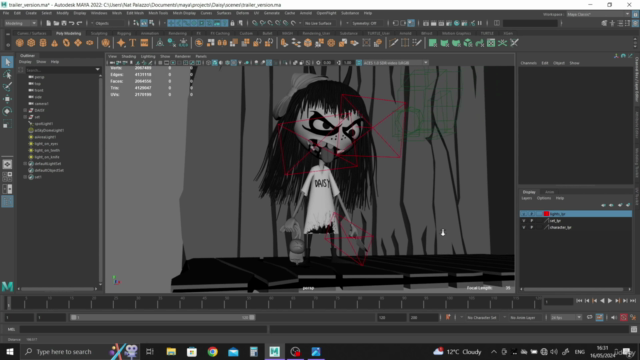Toggle playback P of lights_lyr layer
The width and height of the screenshot is (640, 360).
pyautogui.click(x=531, y=214)
